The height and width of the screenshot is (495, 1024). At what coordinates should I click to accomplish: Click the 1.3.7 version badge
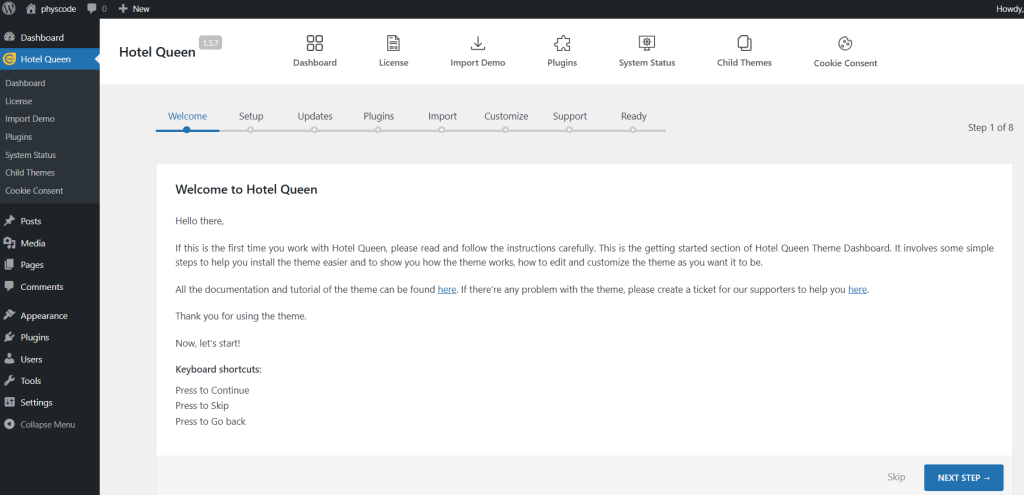click(211, 42)
